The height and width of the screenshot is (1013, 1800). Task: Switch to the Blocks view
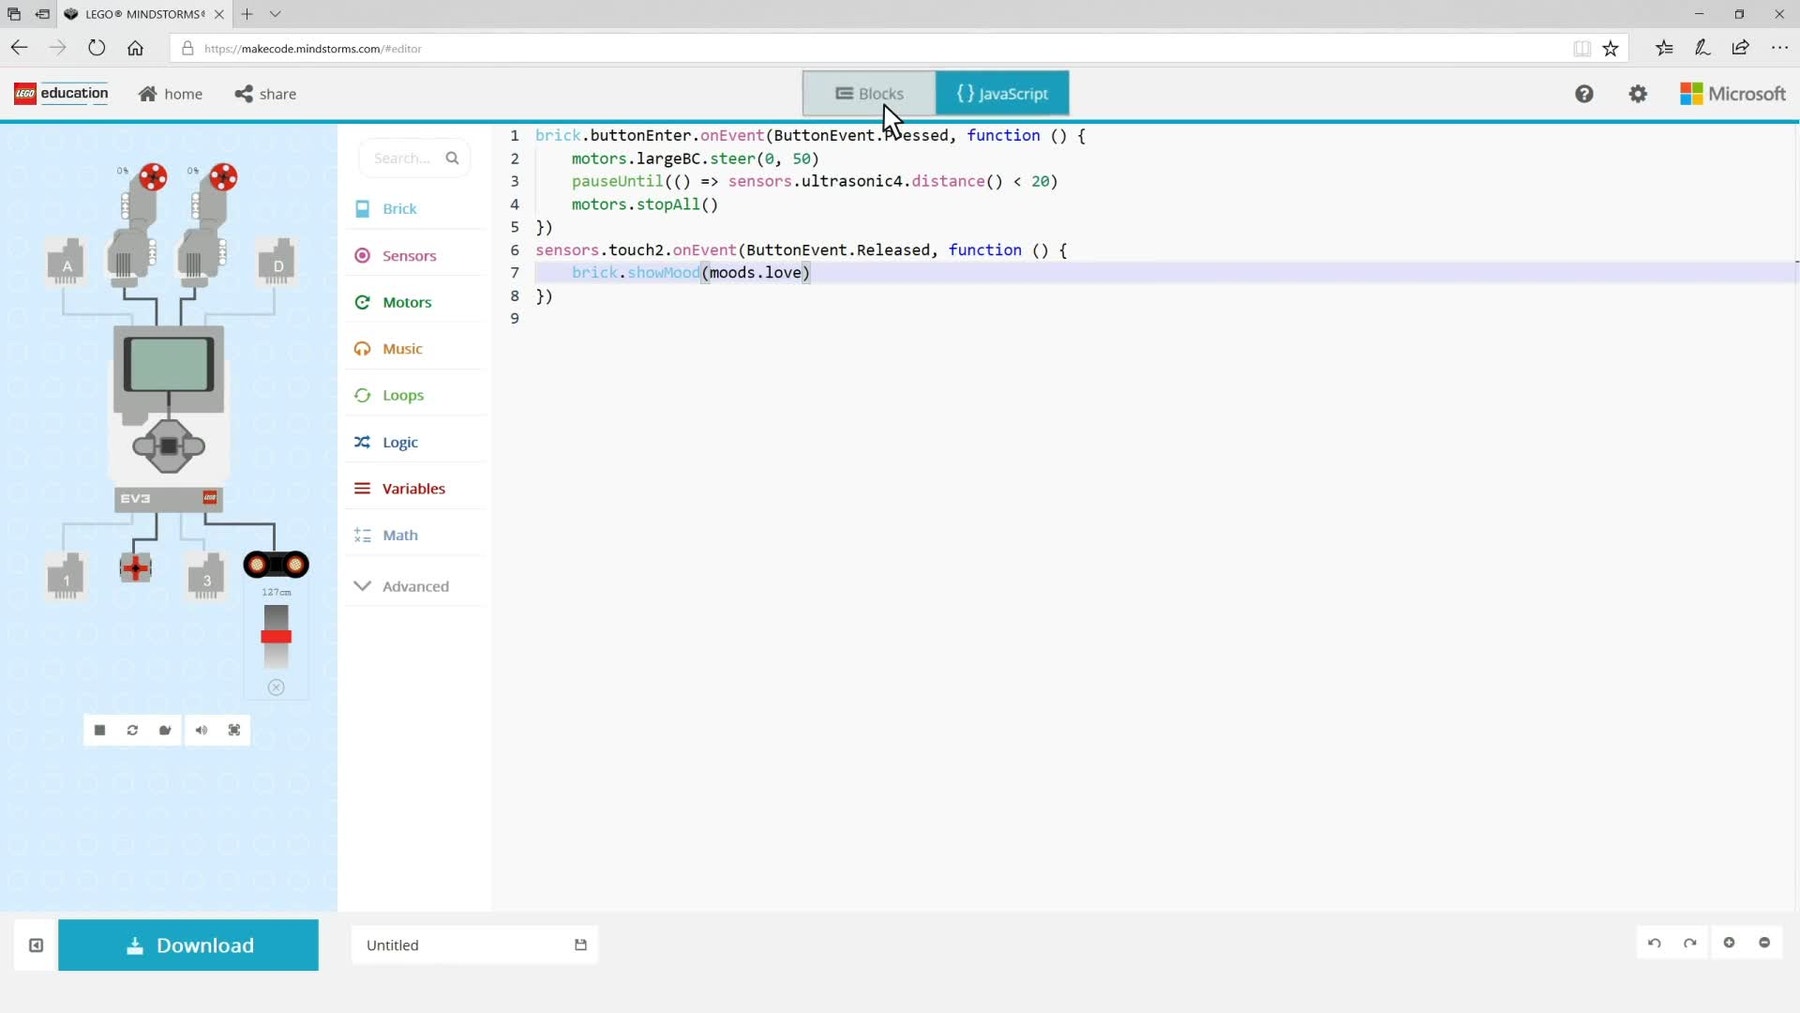point(869,94)
